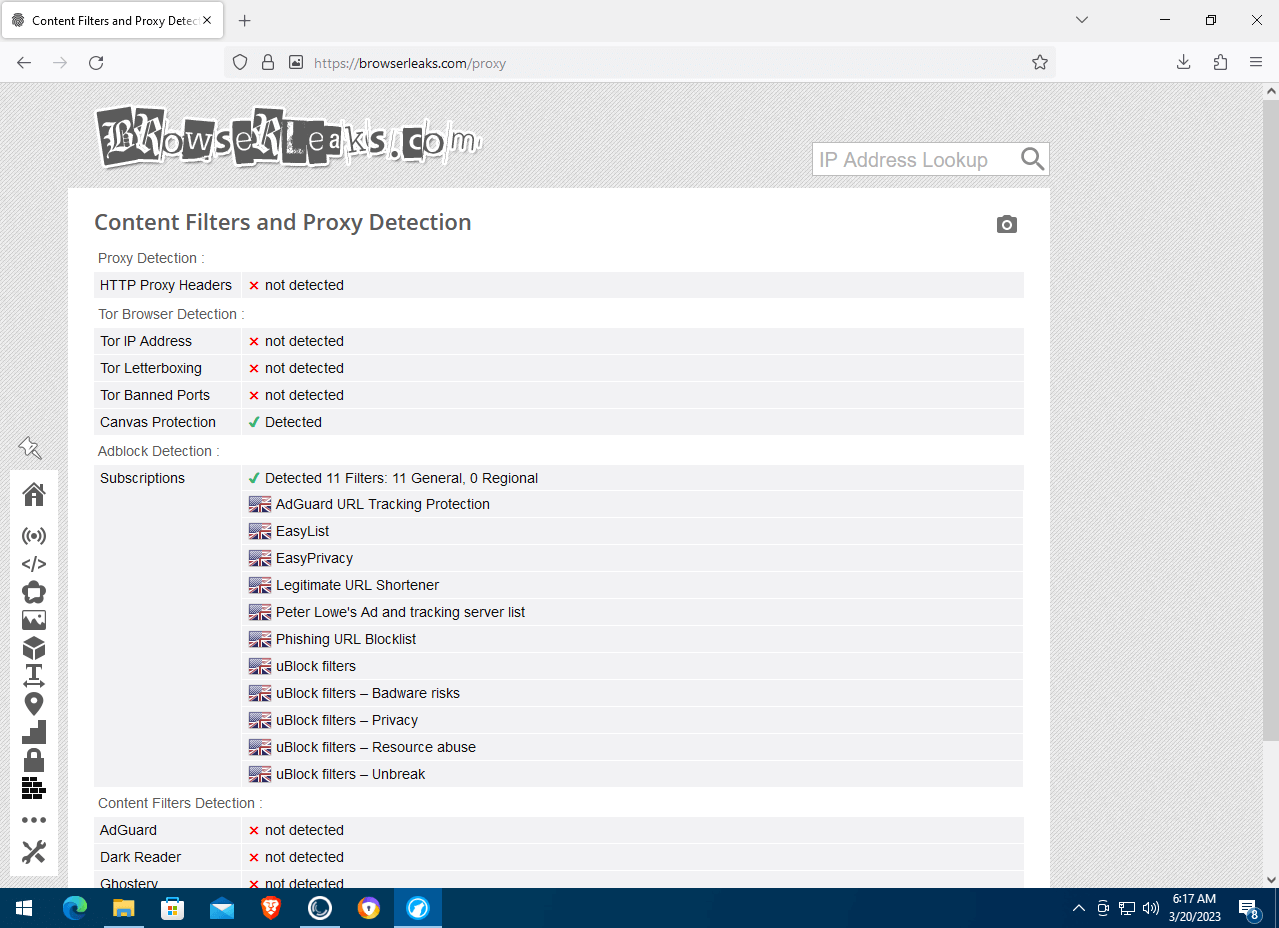Expand the three-dots more sidebar item
This screenshot has height=928, width=1279.
click(34, 820)
